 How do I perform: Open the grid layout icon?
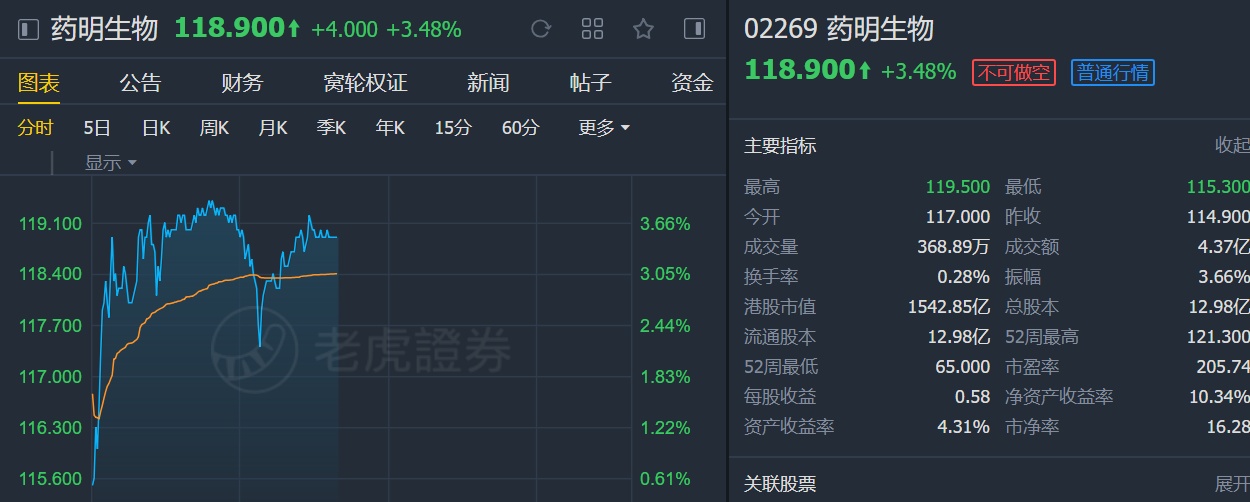pos(592,29)
